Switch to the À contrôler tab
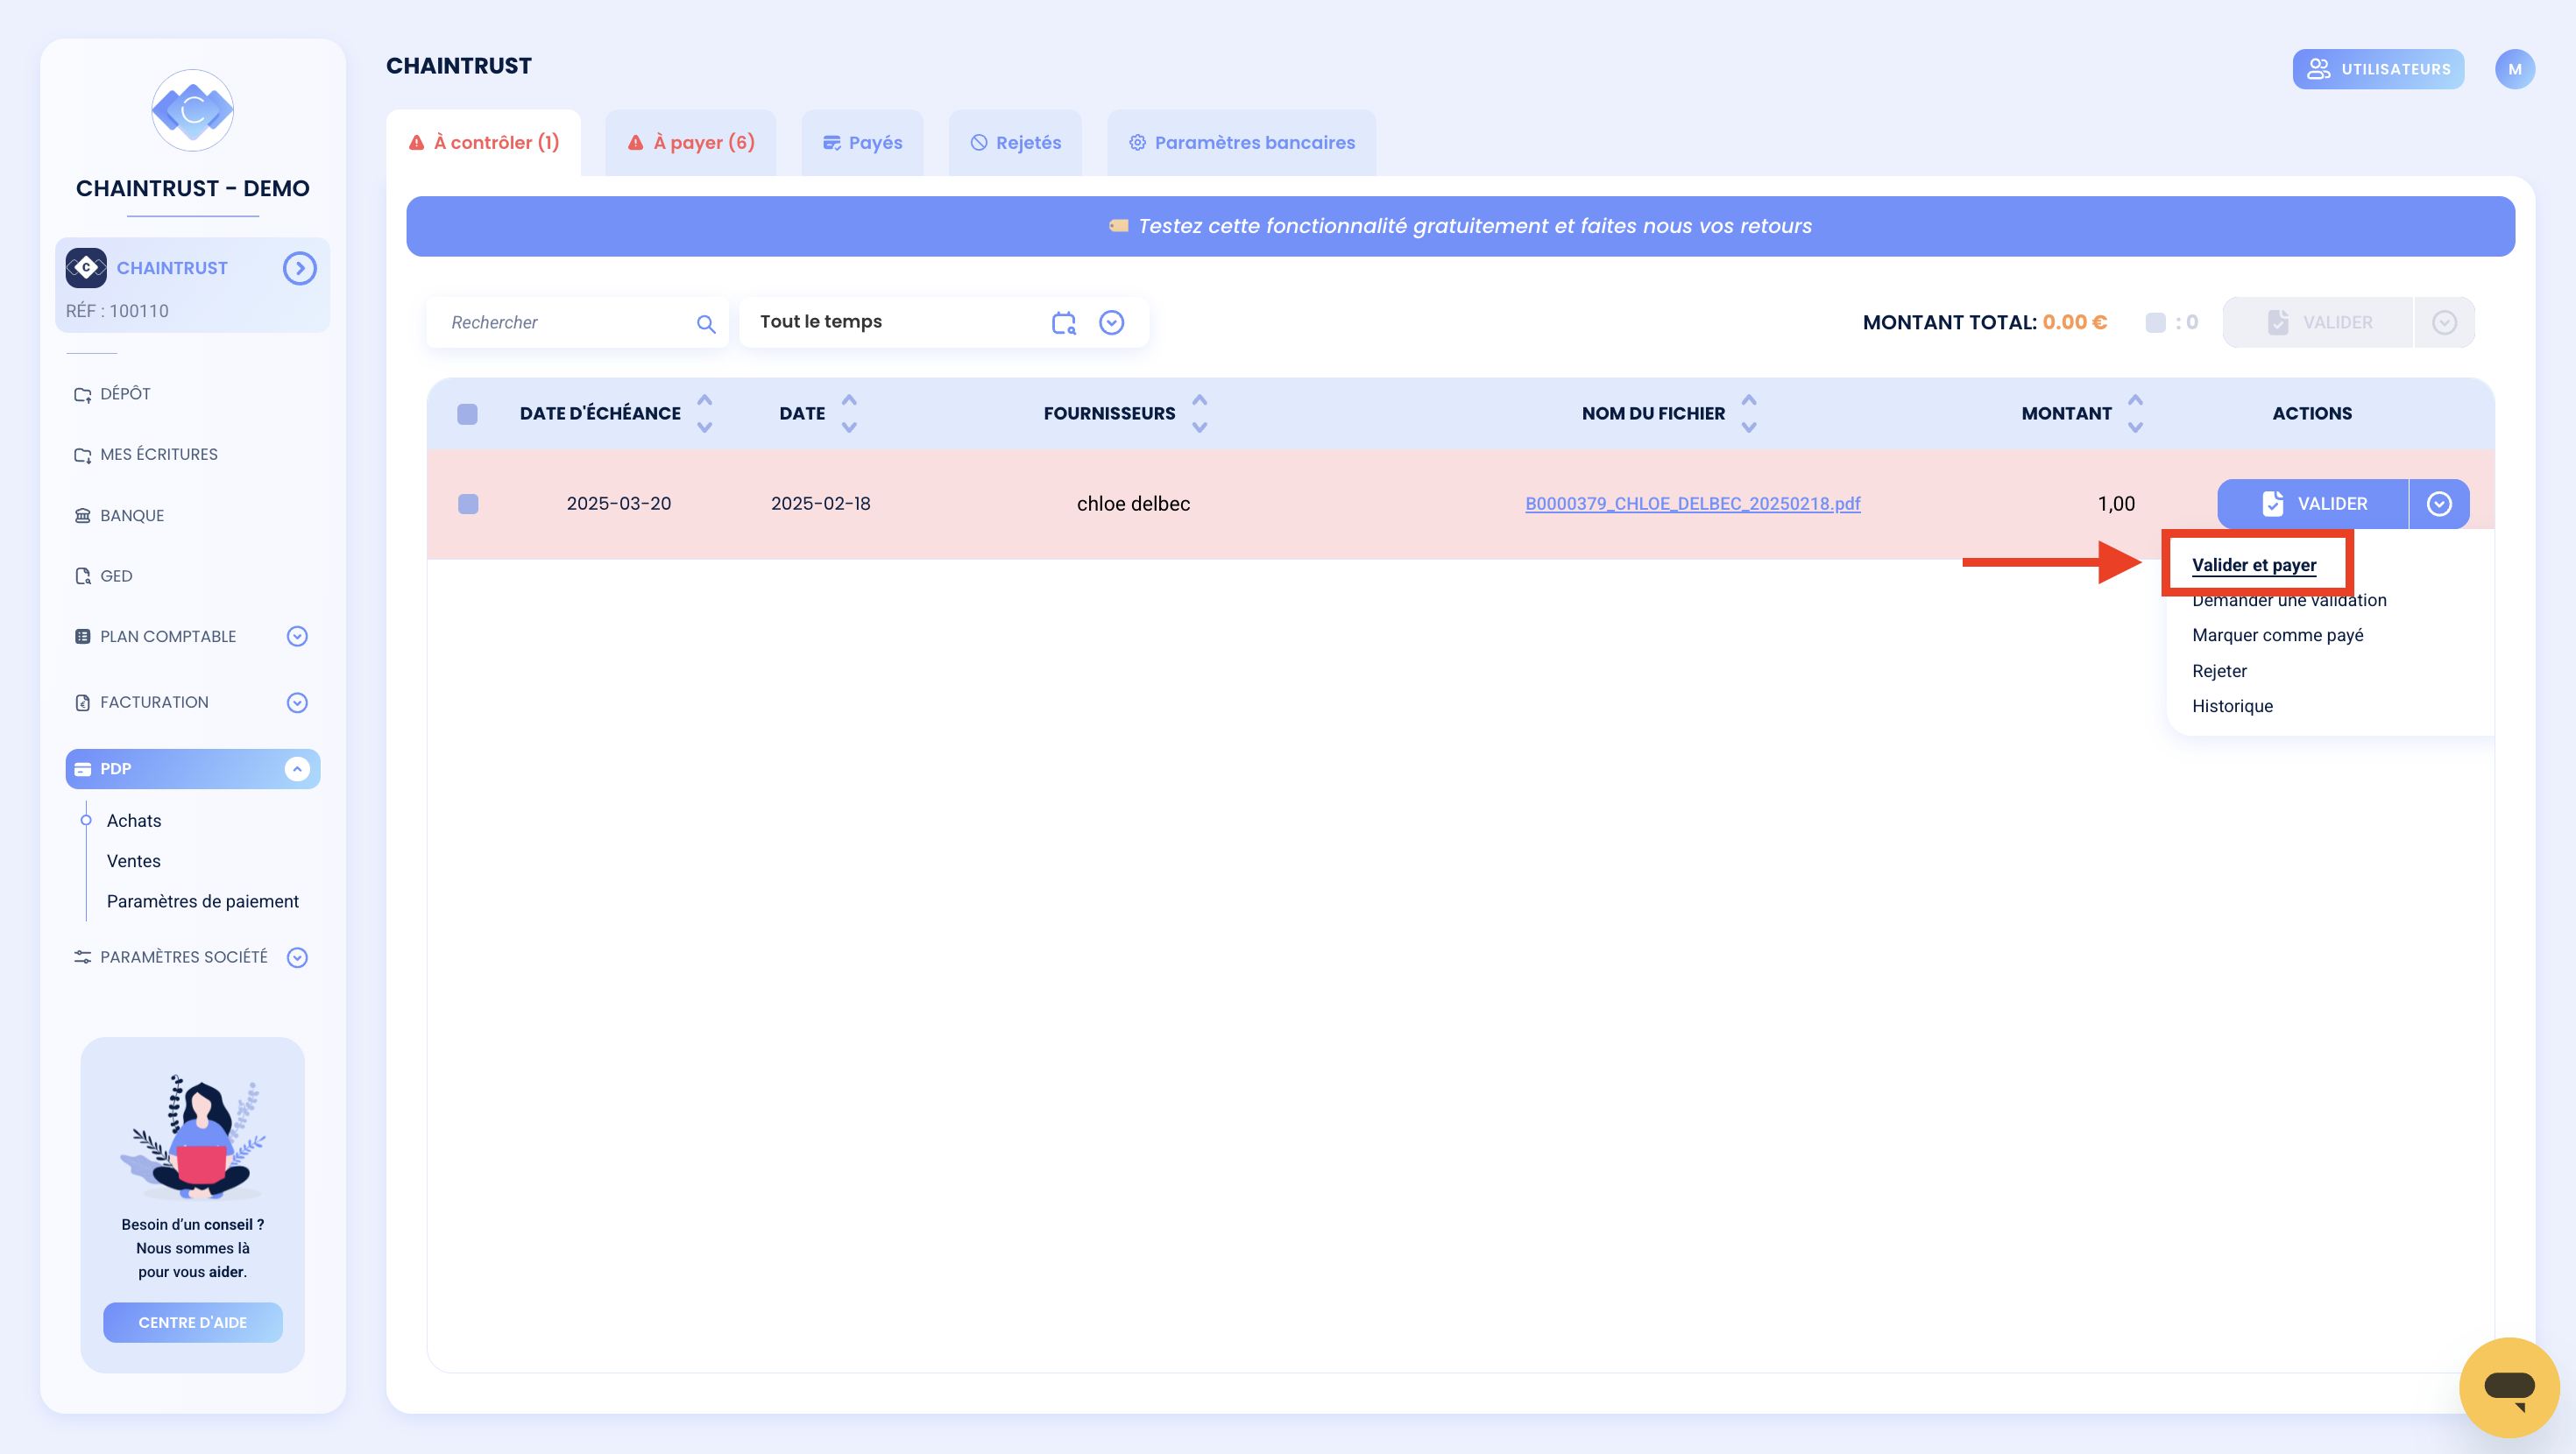Image resolution: width=2576 pixels, height=1454 pixels. click(x=484, y=142)
